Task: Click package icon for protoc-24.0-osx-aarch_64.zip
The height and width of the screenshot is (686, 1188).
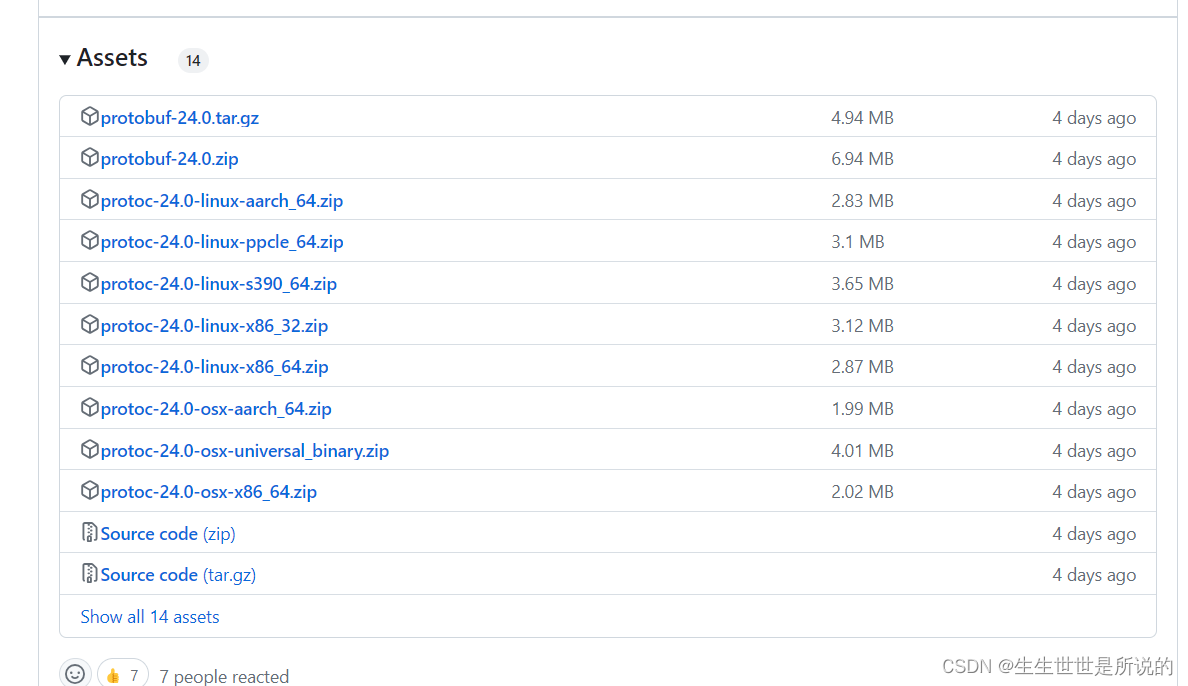Action: [x=89, y=407]
